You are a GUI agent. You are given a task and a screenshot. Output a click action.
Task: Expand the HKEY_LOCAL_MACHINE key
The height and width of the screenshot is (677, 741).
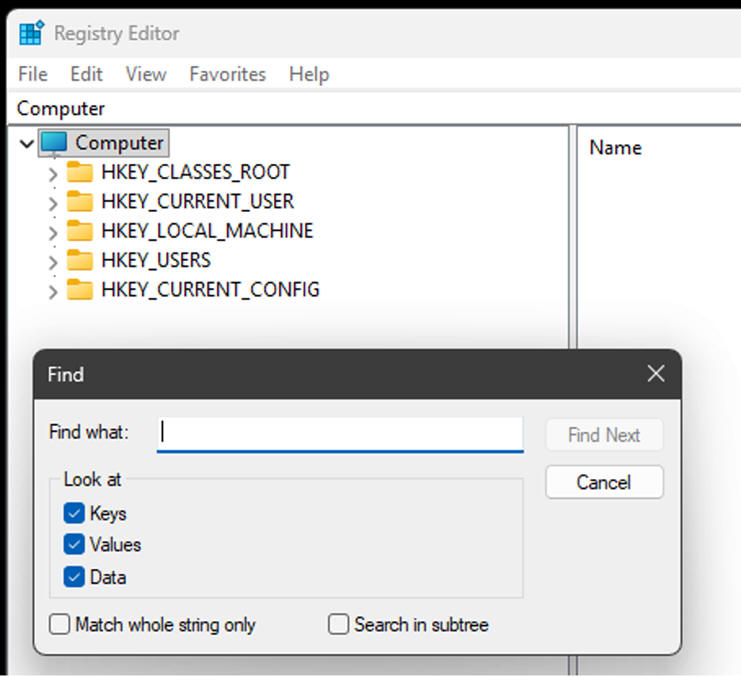click(x=53, y=233)
